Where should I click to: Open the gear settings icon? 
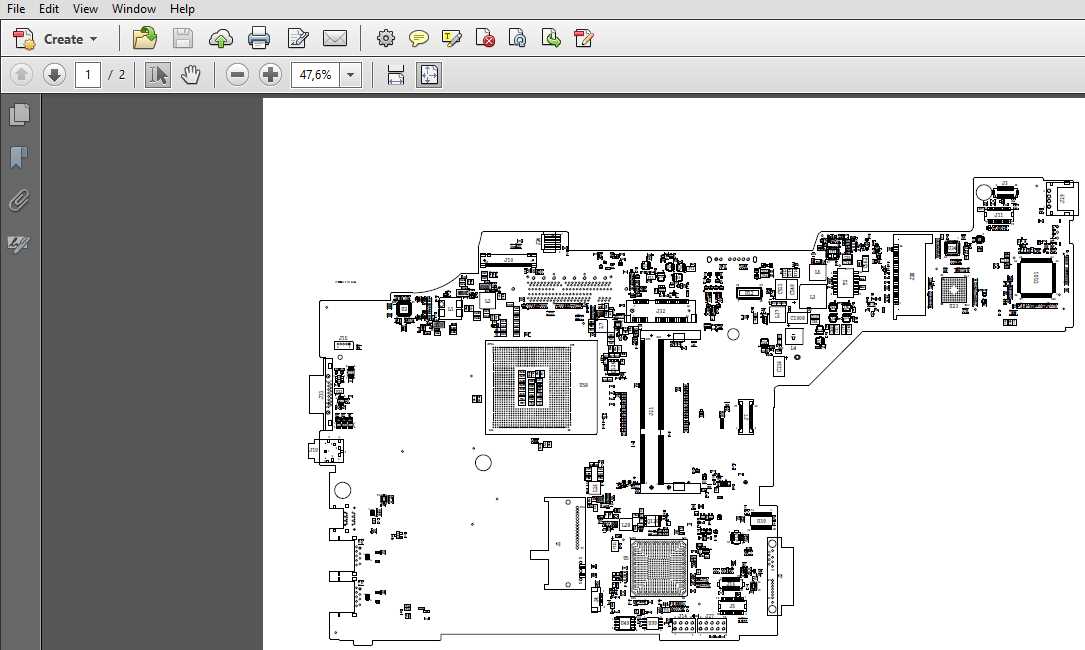click(385, 38)
